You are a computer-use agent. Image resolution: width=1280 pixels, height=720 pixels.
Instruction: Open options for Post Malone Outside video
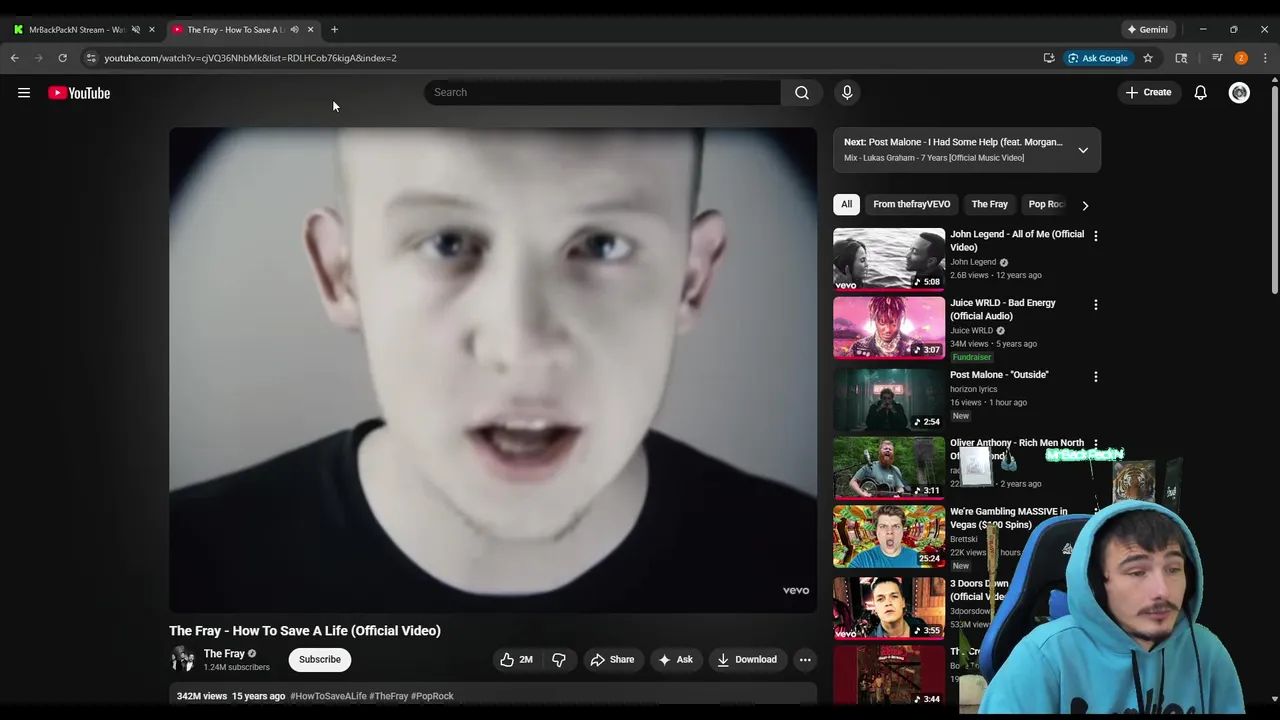(x=1095, y=377)
